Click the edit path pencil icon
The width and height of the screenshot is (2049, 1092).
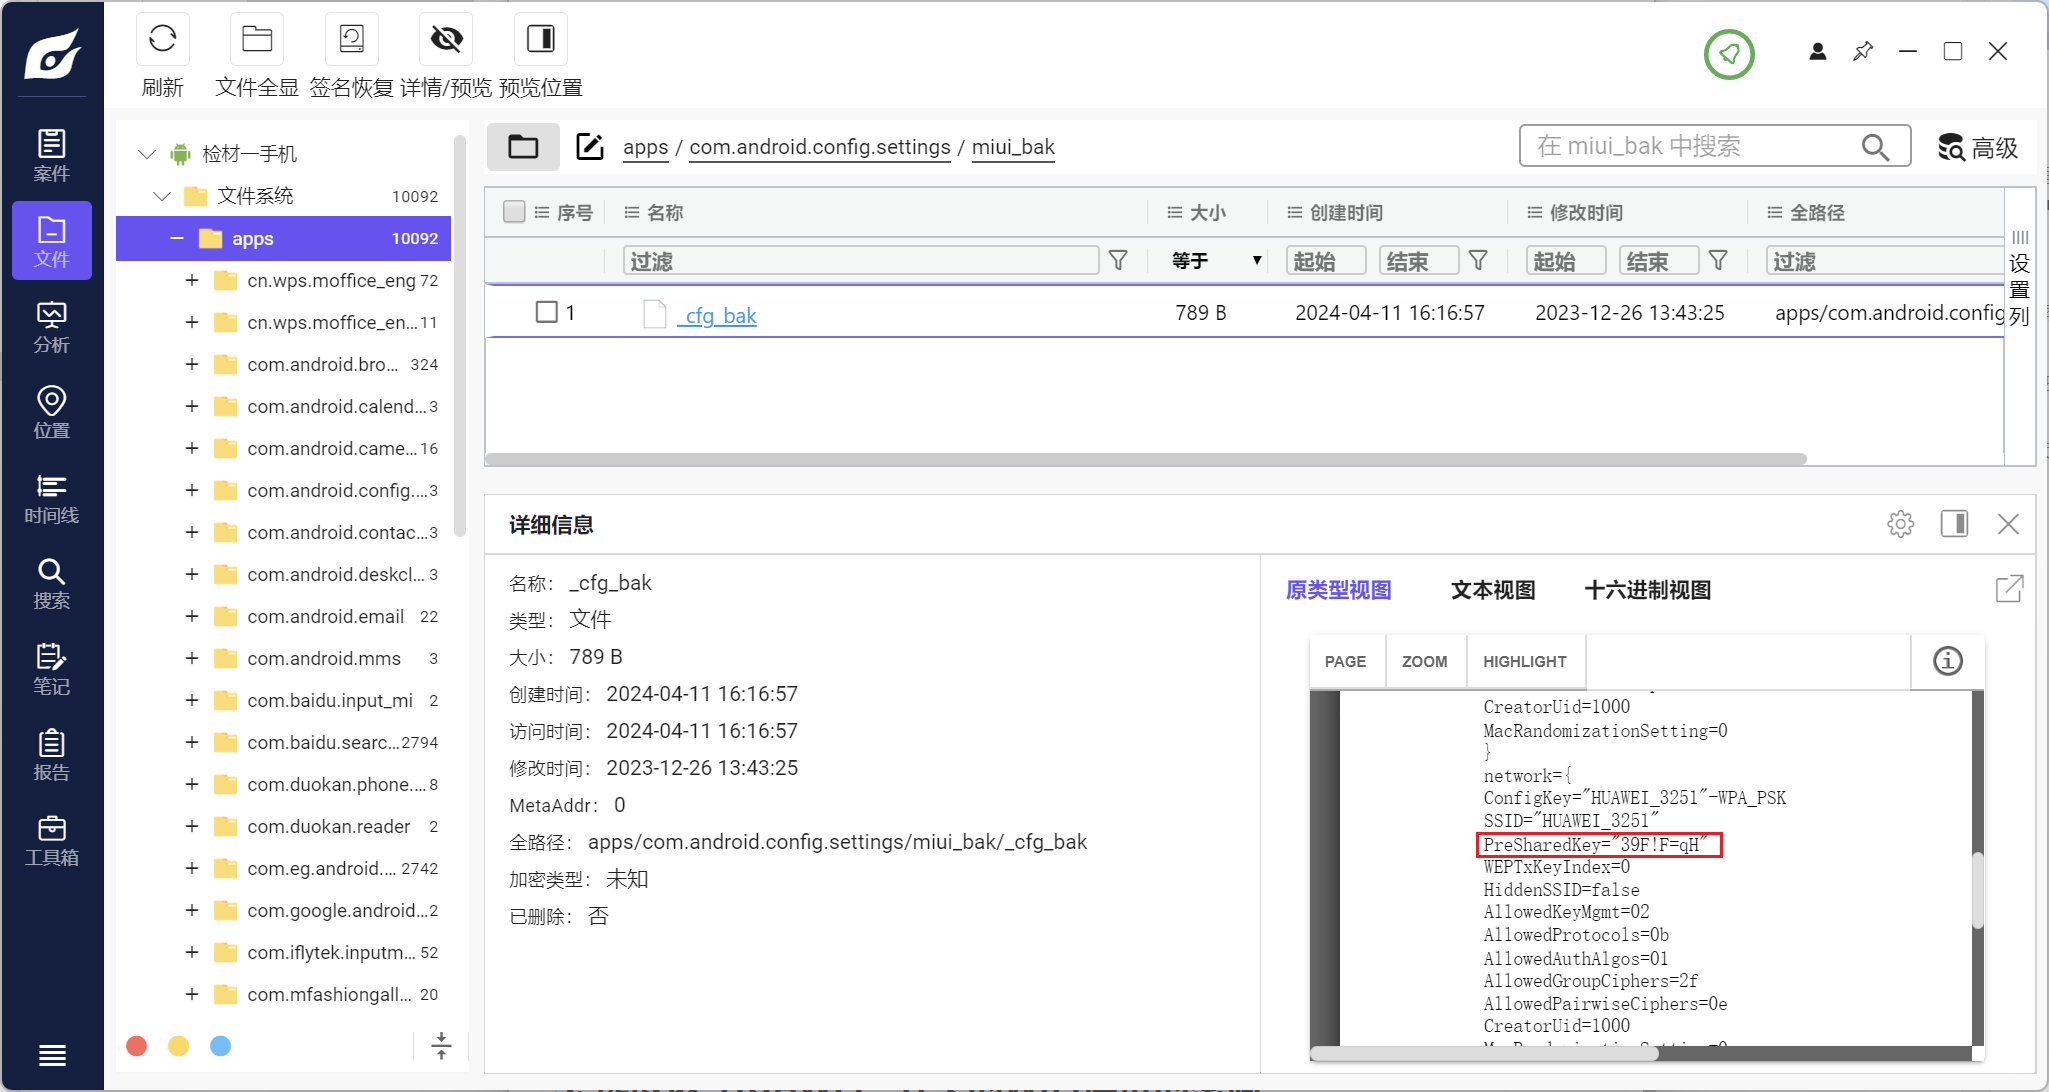click(590, 147)
